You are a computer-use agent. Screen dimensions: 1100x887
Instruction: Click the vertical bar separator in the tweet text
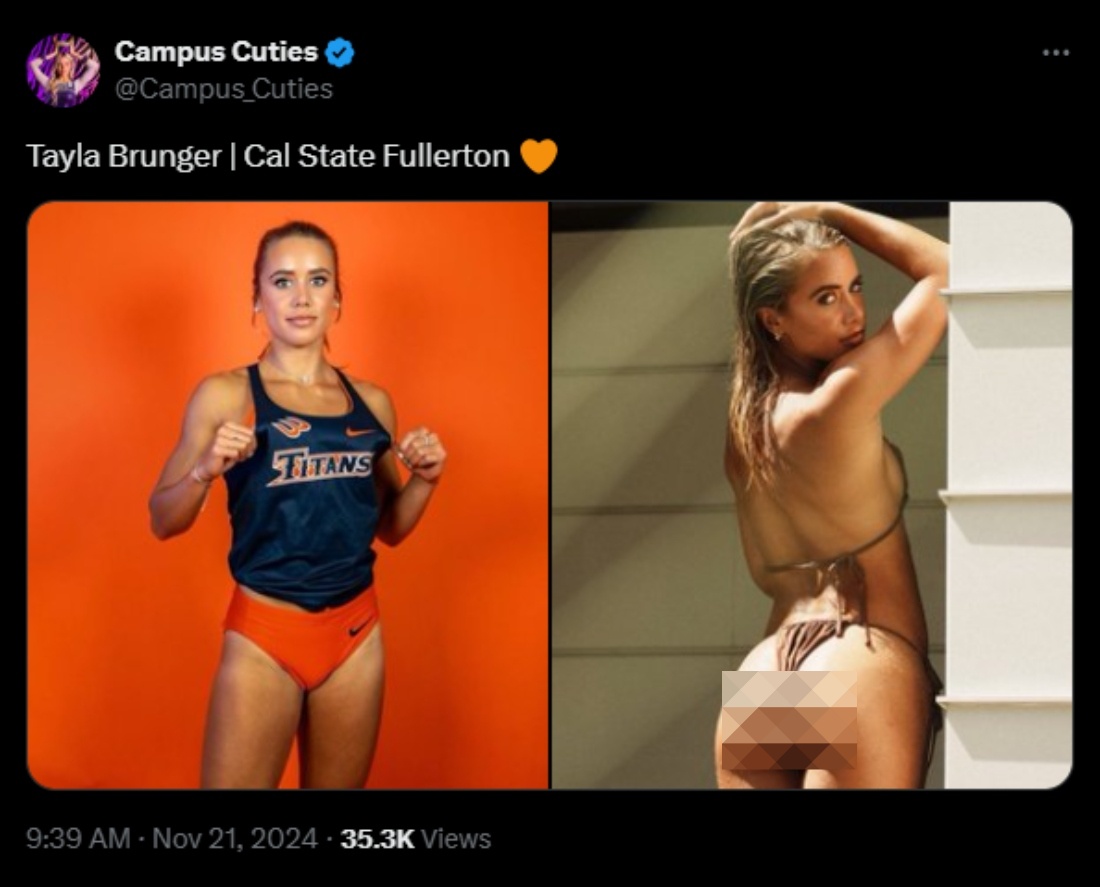point(232,157)
